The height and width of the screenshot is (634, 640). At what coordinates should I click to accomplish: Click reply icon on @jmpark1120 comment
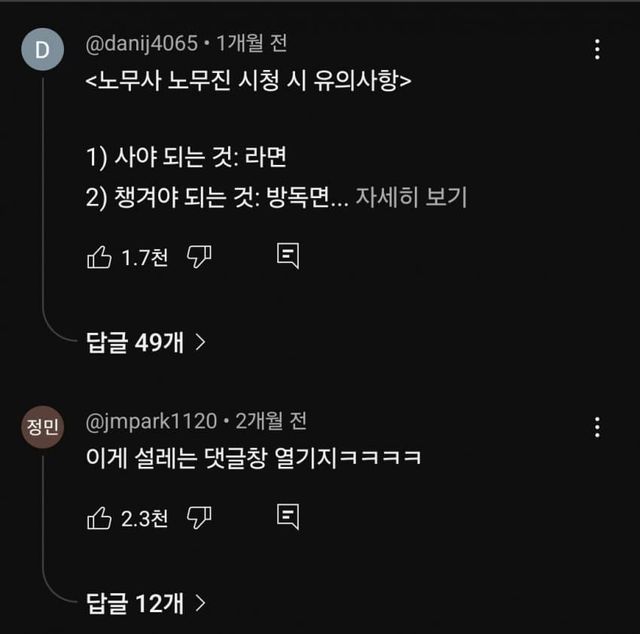[288, 517]
